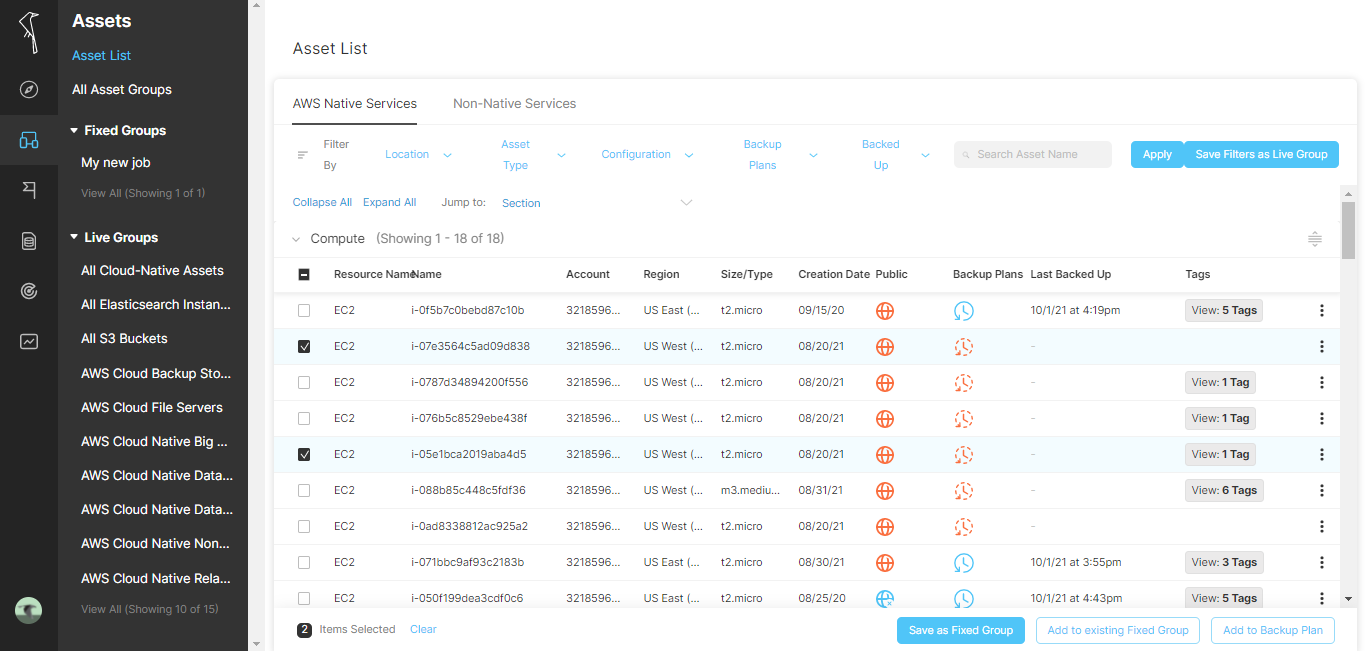Open the compass Discover icon in sidebar
Screen dimensions: 1365x651
(x=29, y=90)
